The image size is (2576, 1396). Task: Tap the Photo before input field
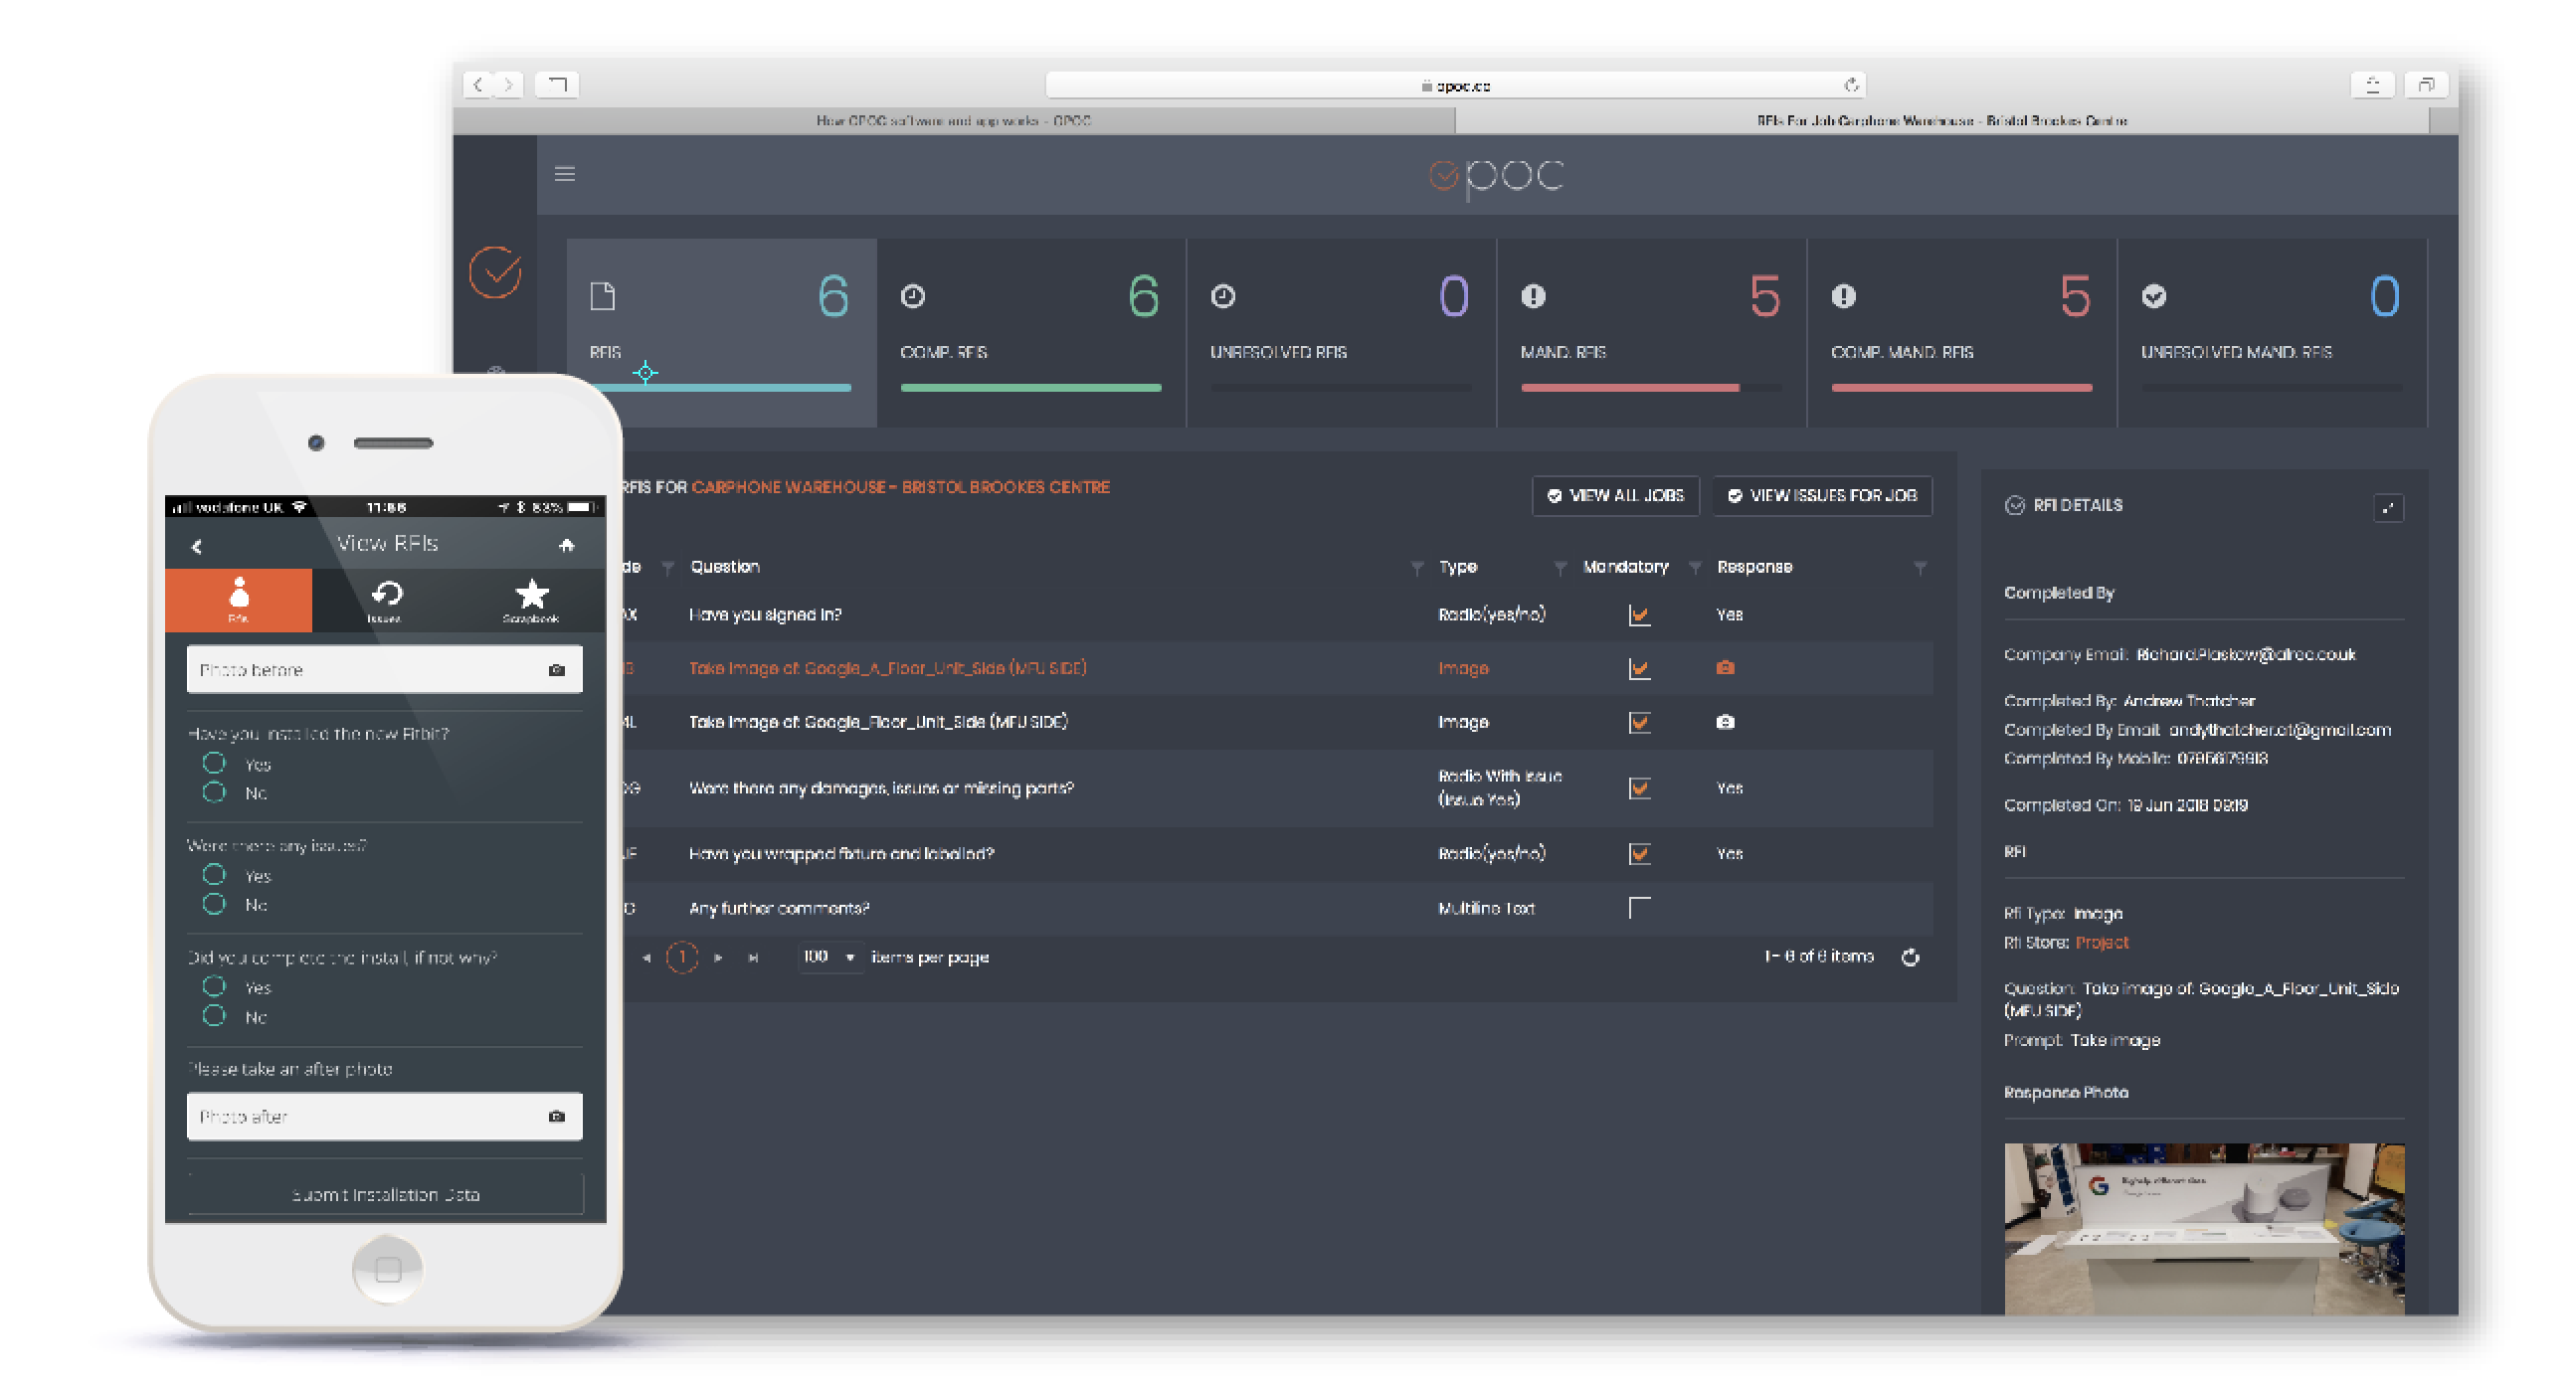point(385,670)
